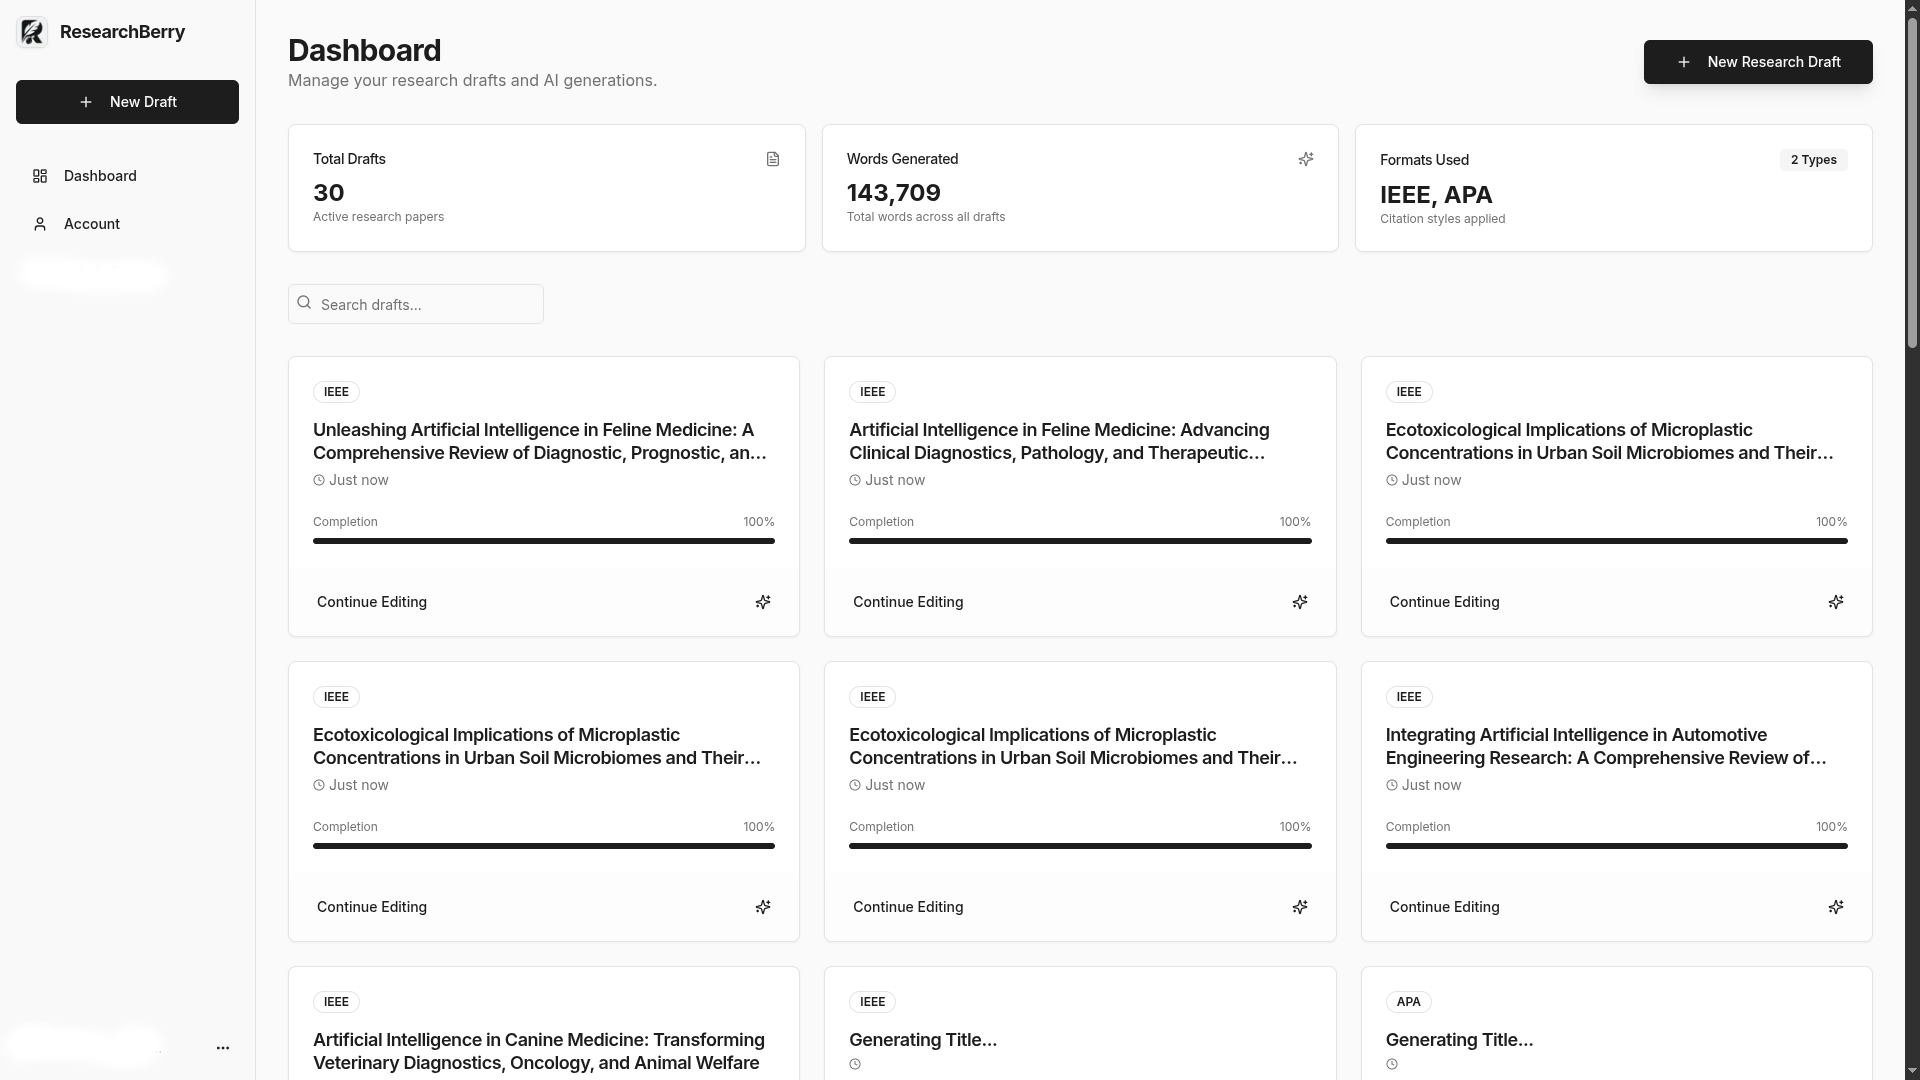Click the Dashboard grid icon in sidebar
The width and height of the screenshot is (1920, 1080).
40,176
